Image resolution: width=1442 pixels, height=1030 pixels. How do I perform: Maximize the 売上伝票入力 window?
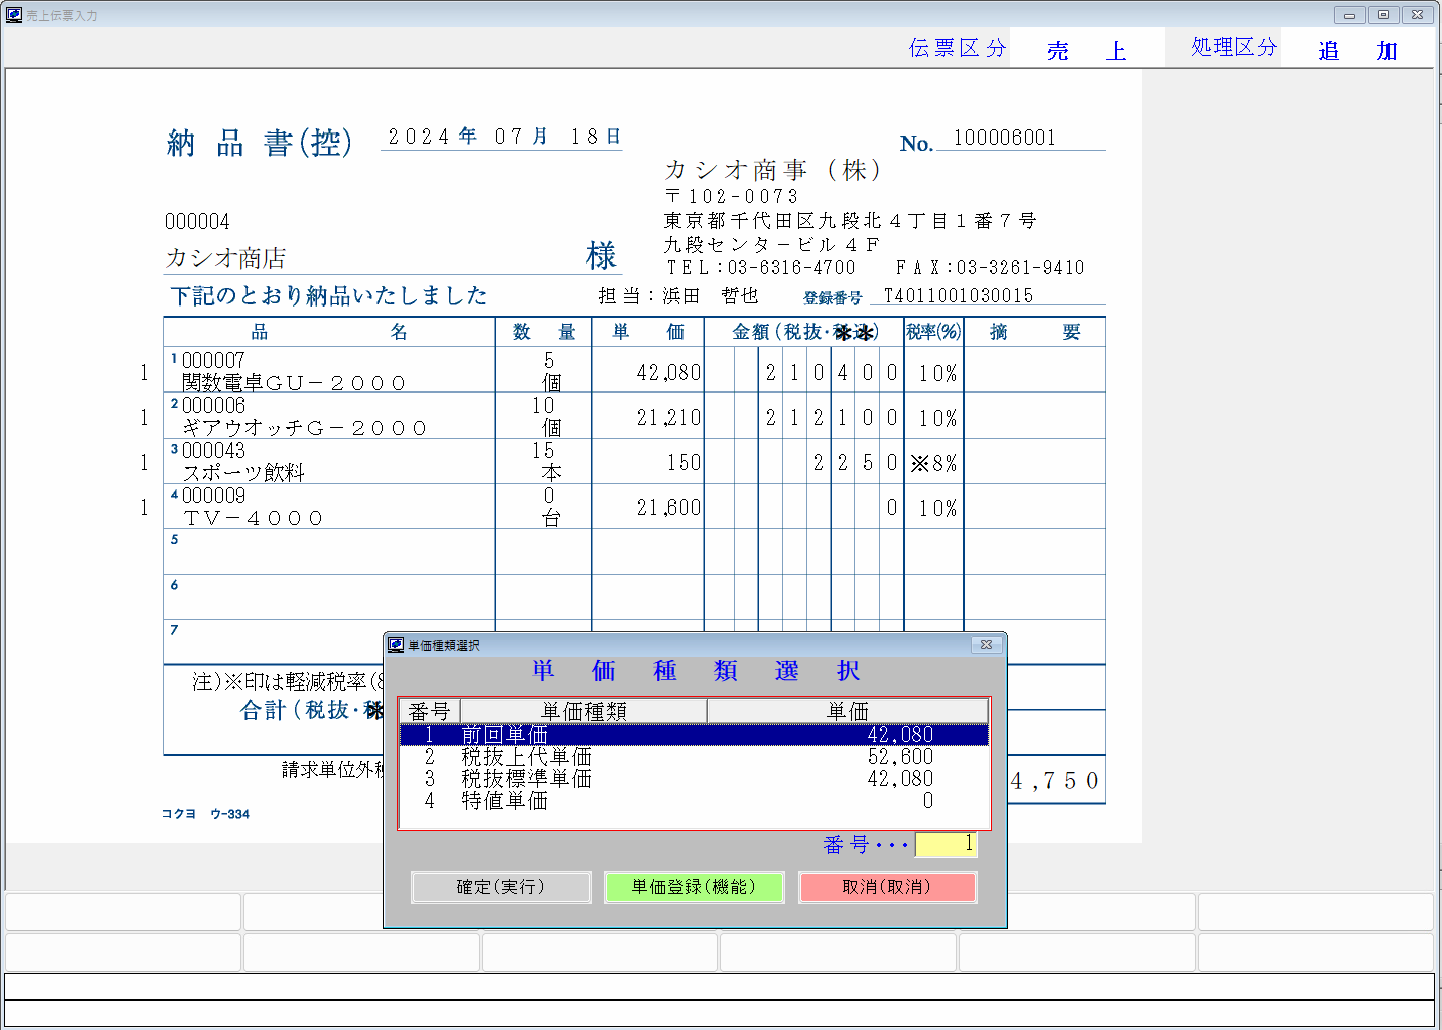coord(1384,15)
